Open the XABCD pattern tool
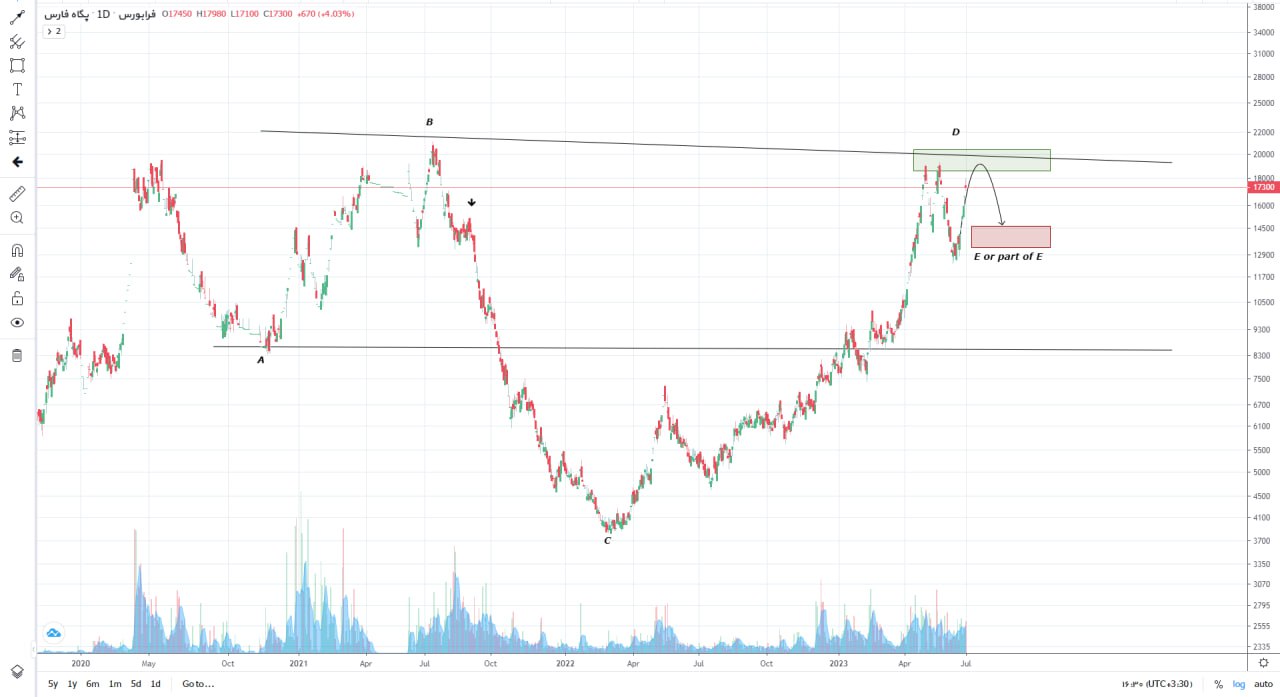Image resolution: width=1280 pixels, height=697 pixels. (x=17, y=114)
